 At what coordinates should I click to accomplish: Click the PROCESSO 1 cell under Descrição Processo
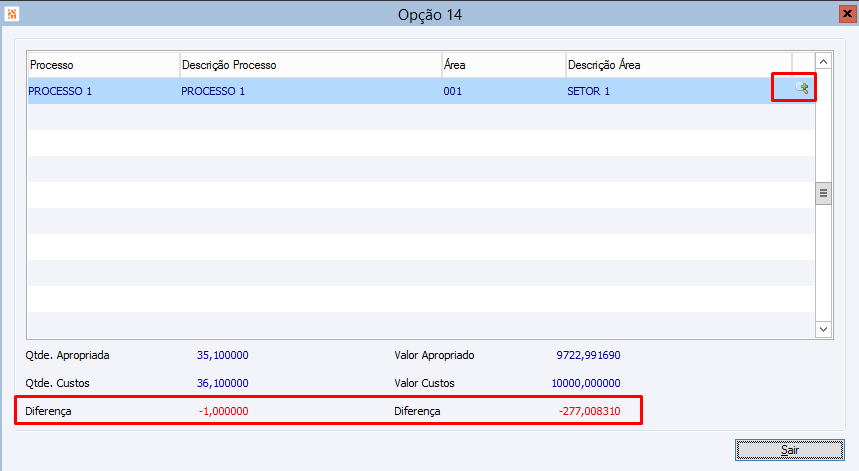click(x=213, y=91)
